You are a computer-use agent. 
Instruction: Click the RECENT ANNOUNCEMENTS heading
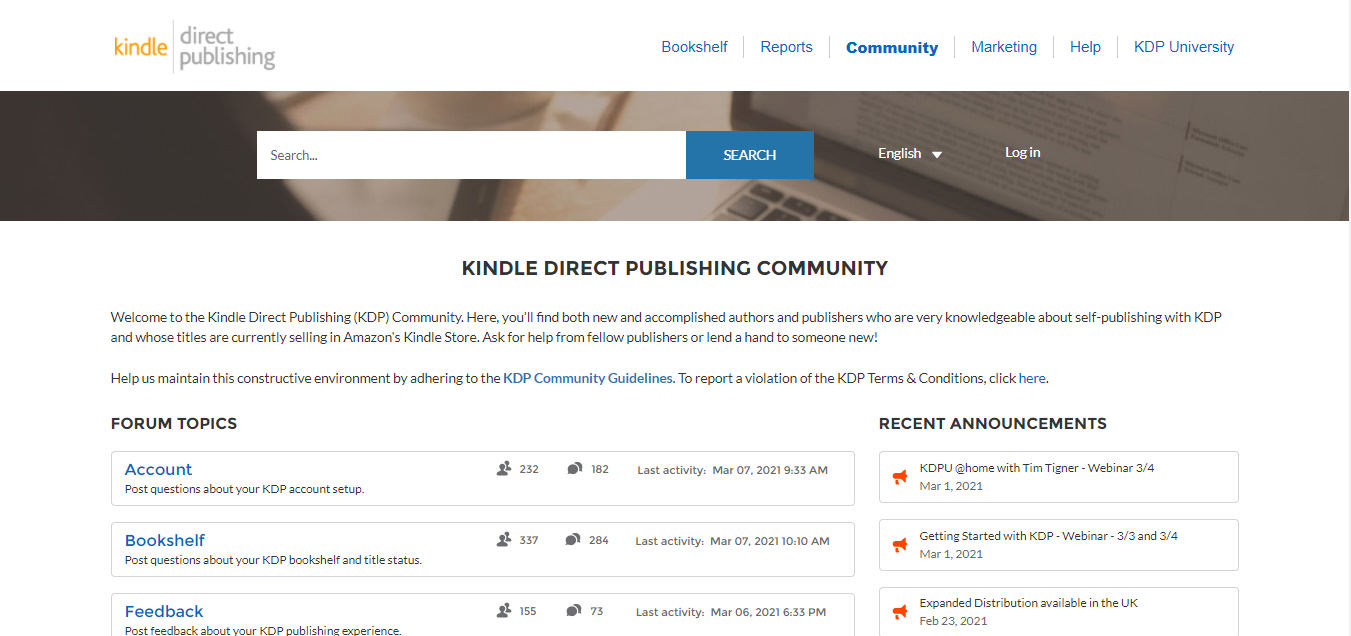(x=993, y=423)
